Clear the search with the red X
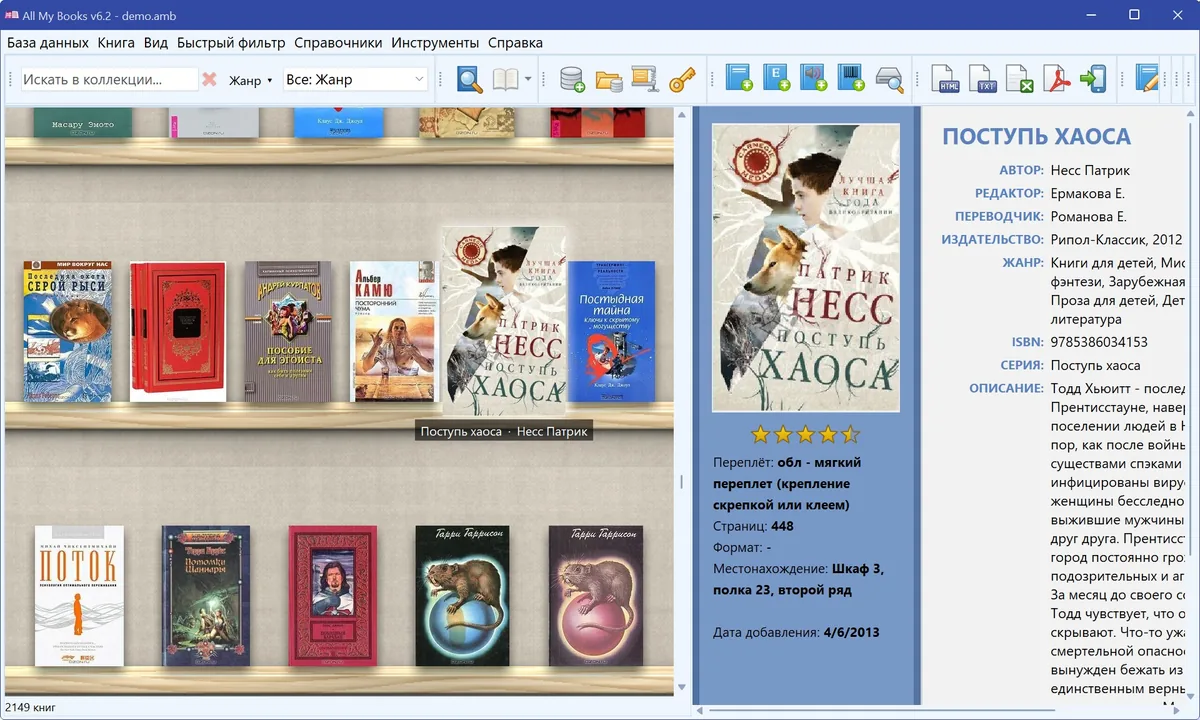The width and height of the screenshot is (1200, 720). [209, 79]
